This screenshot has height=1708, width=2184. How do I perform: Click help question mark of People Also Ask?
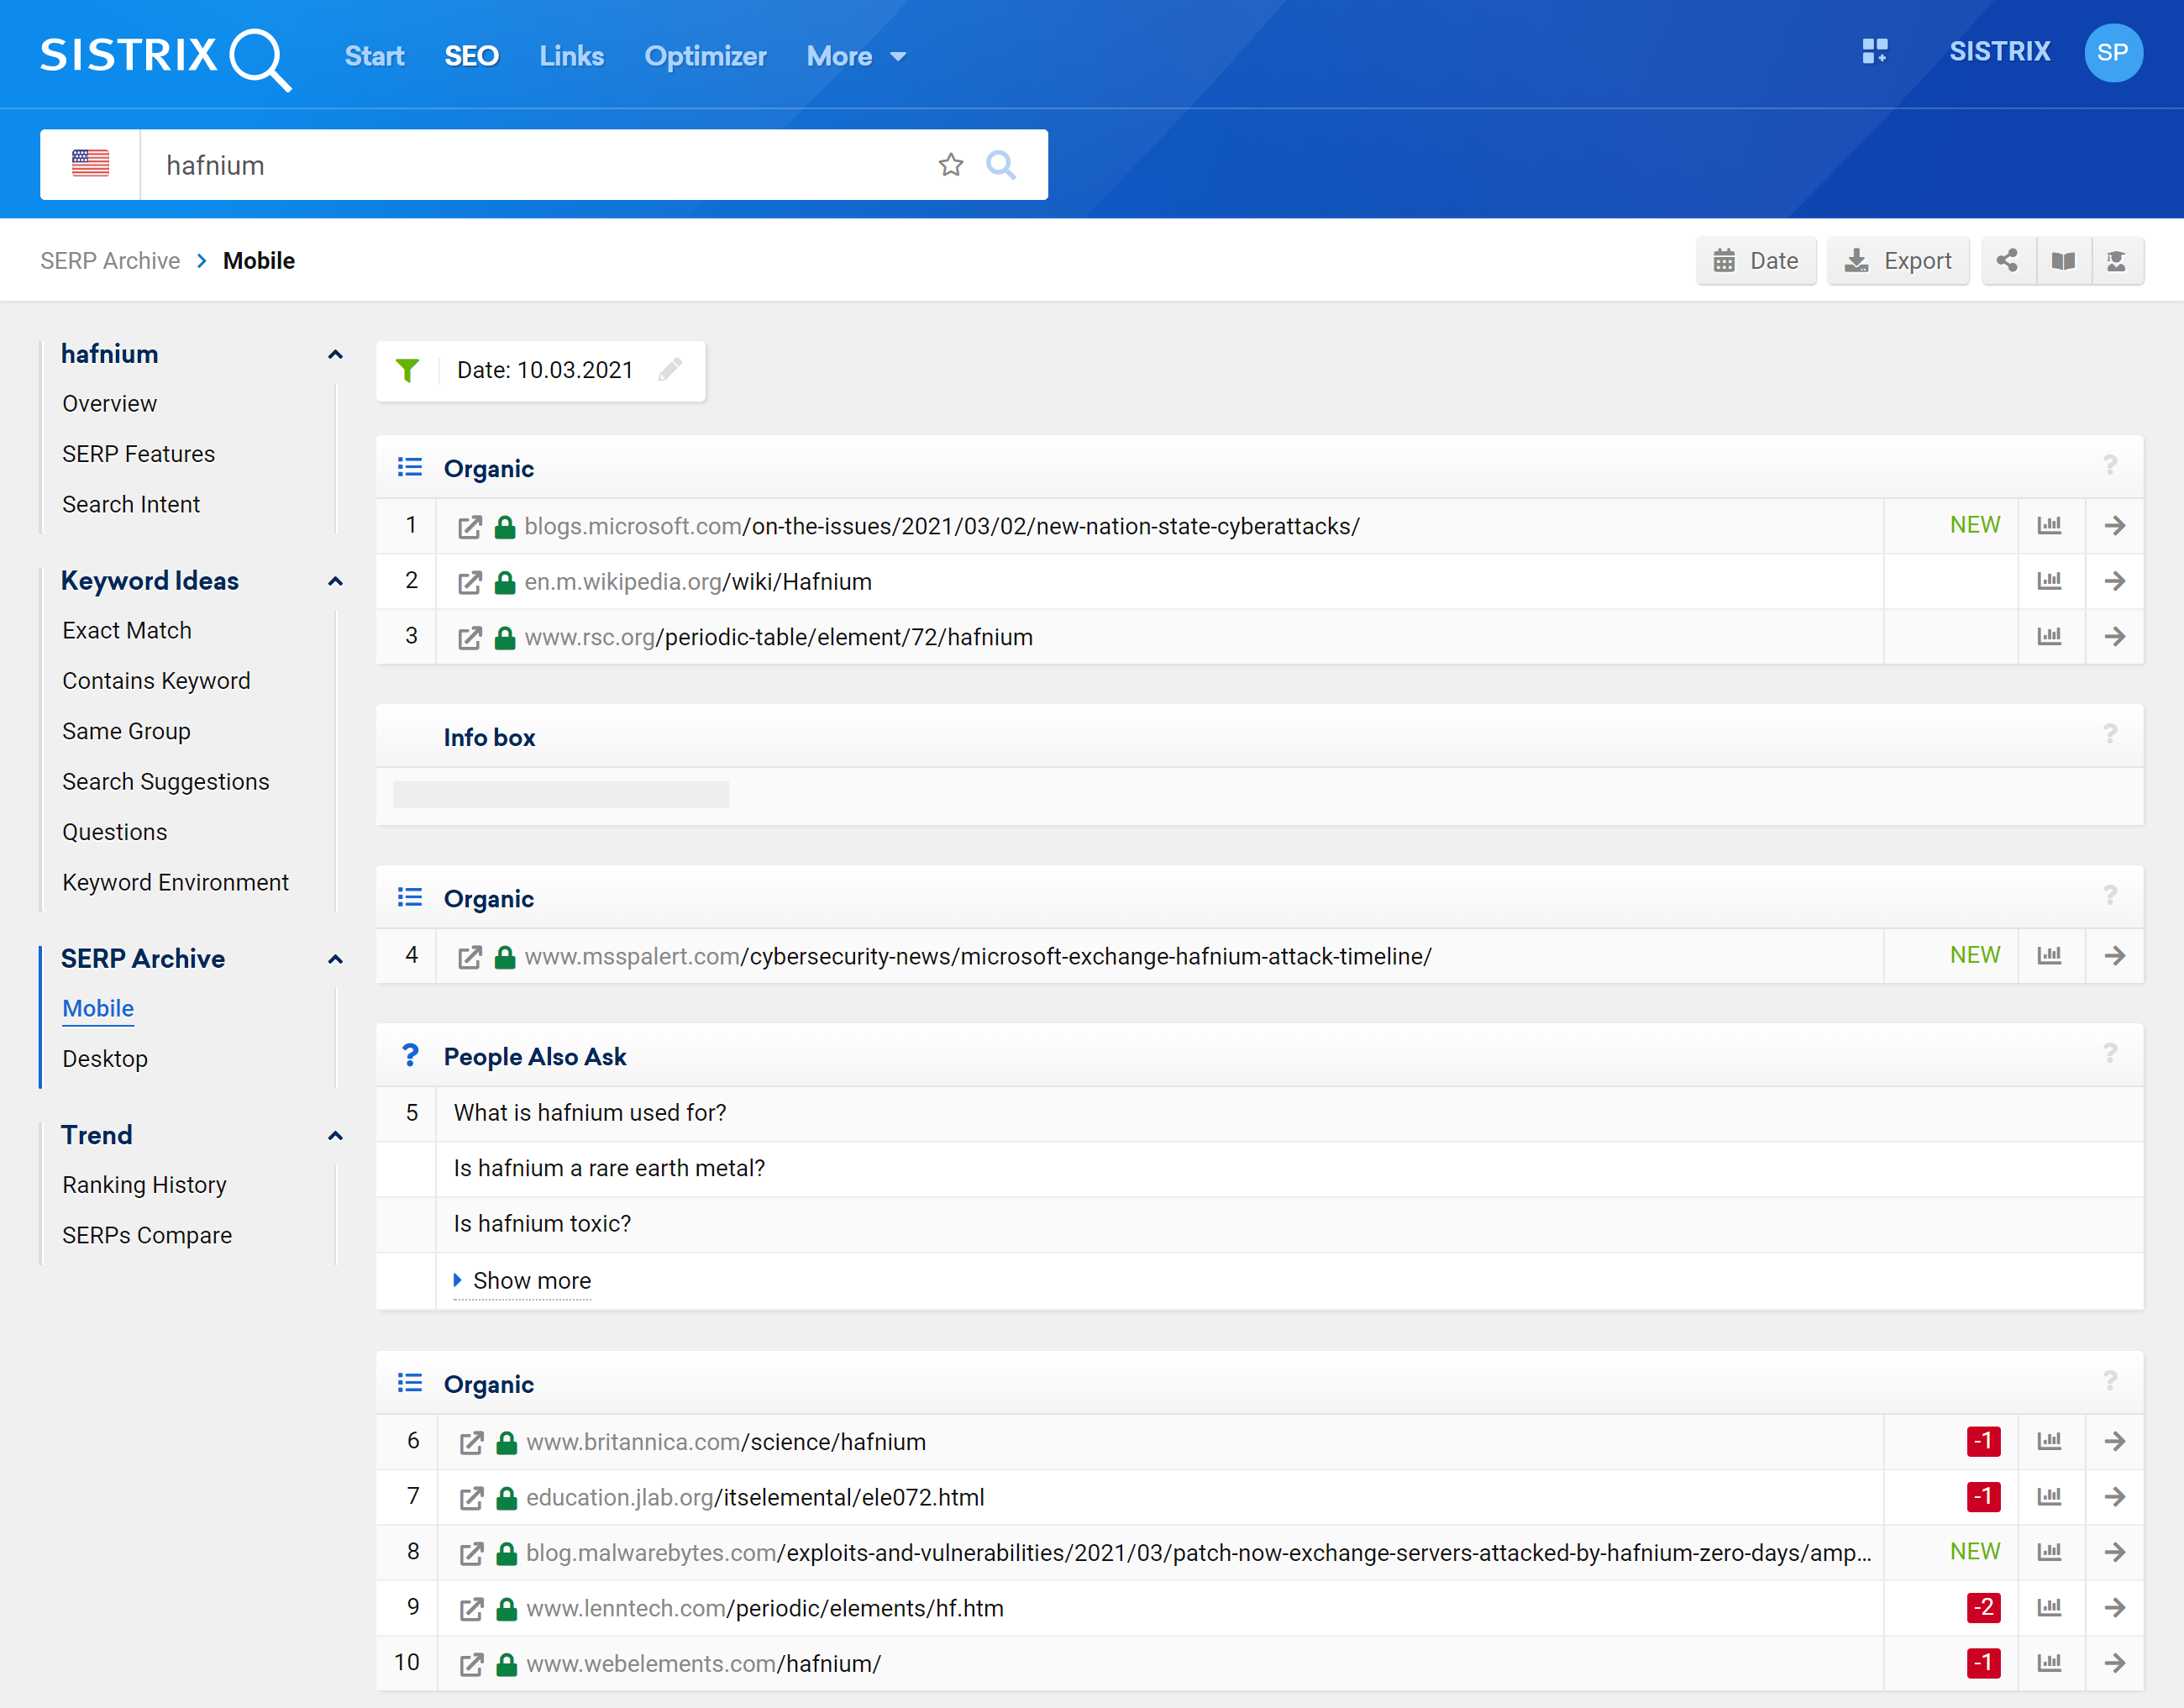click(x=2110, y=1053)
